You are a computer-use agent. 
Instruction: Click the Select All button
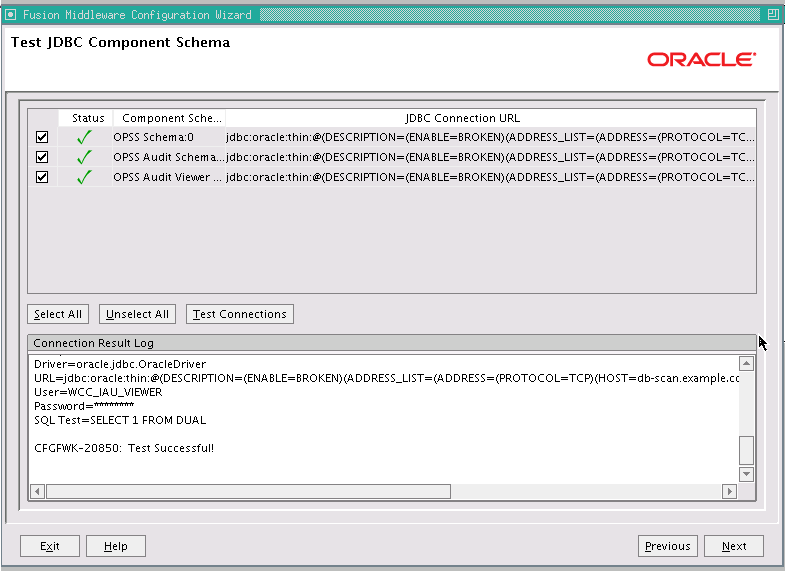click(x=58, y=314)
